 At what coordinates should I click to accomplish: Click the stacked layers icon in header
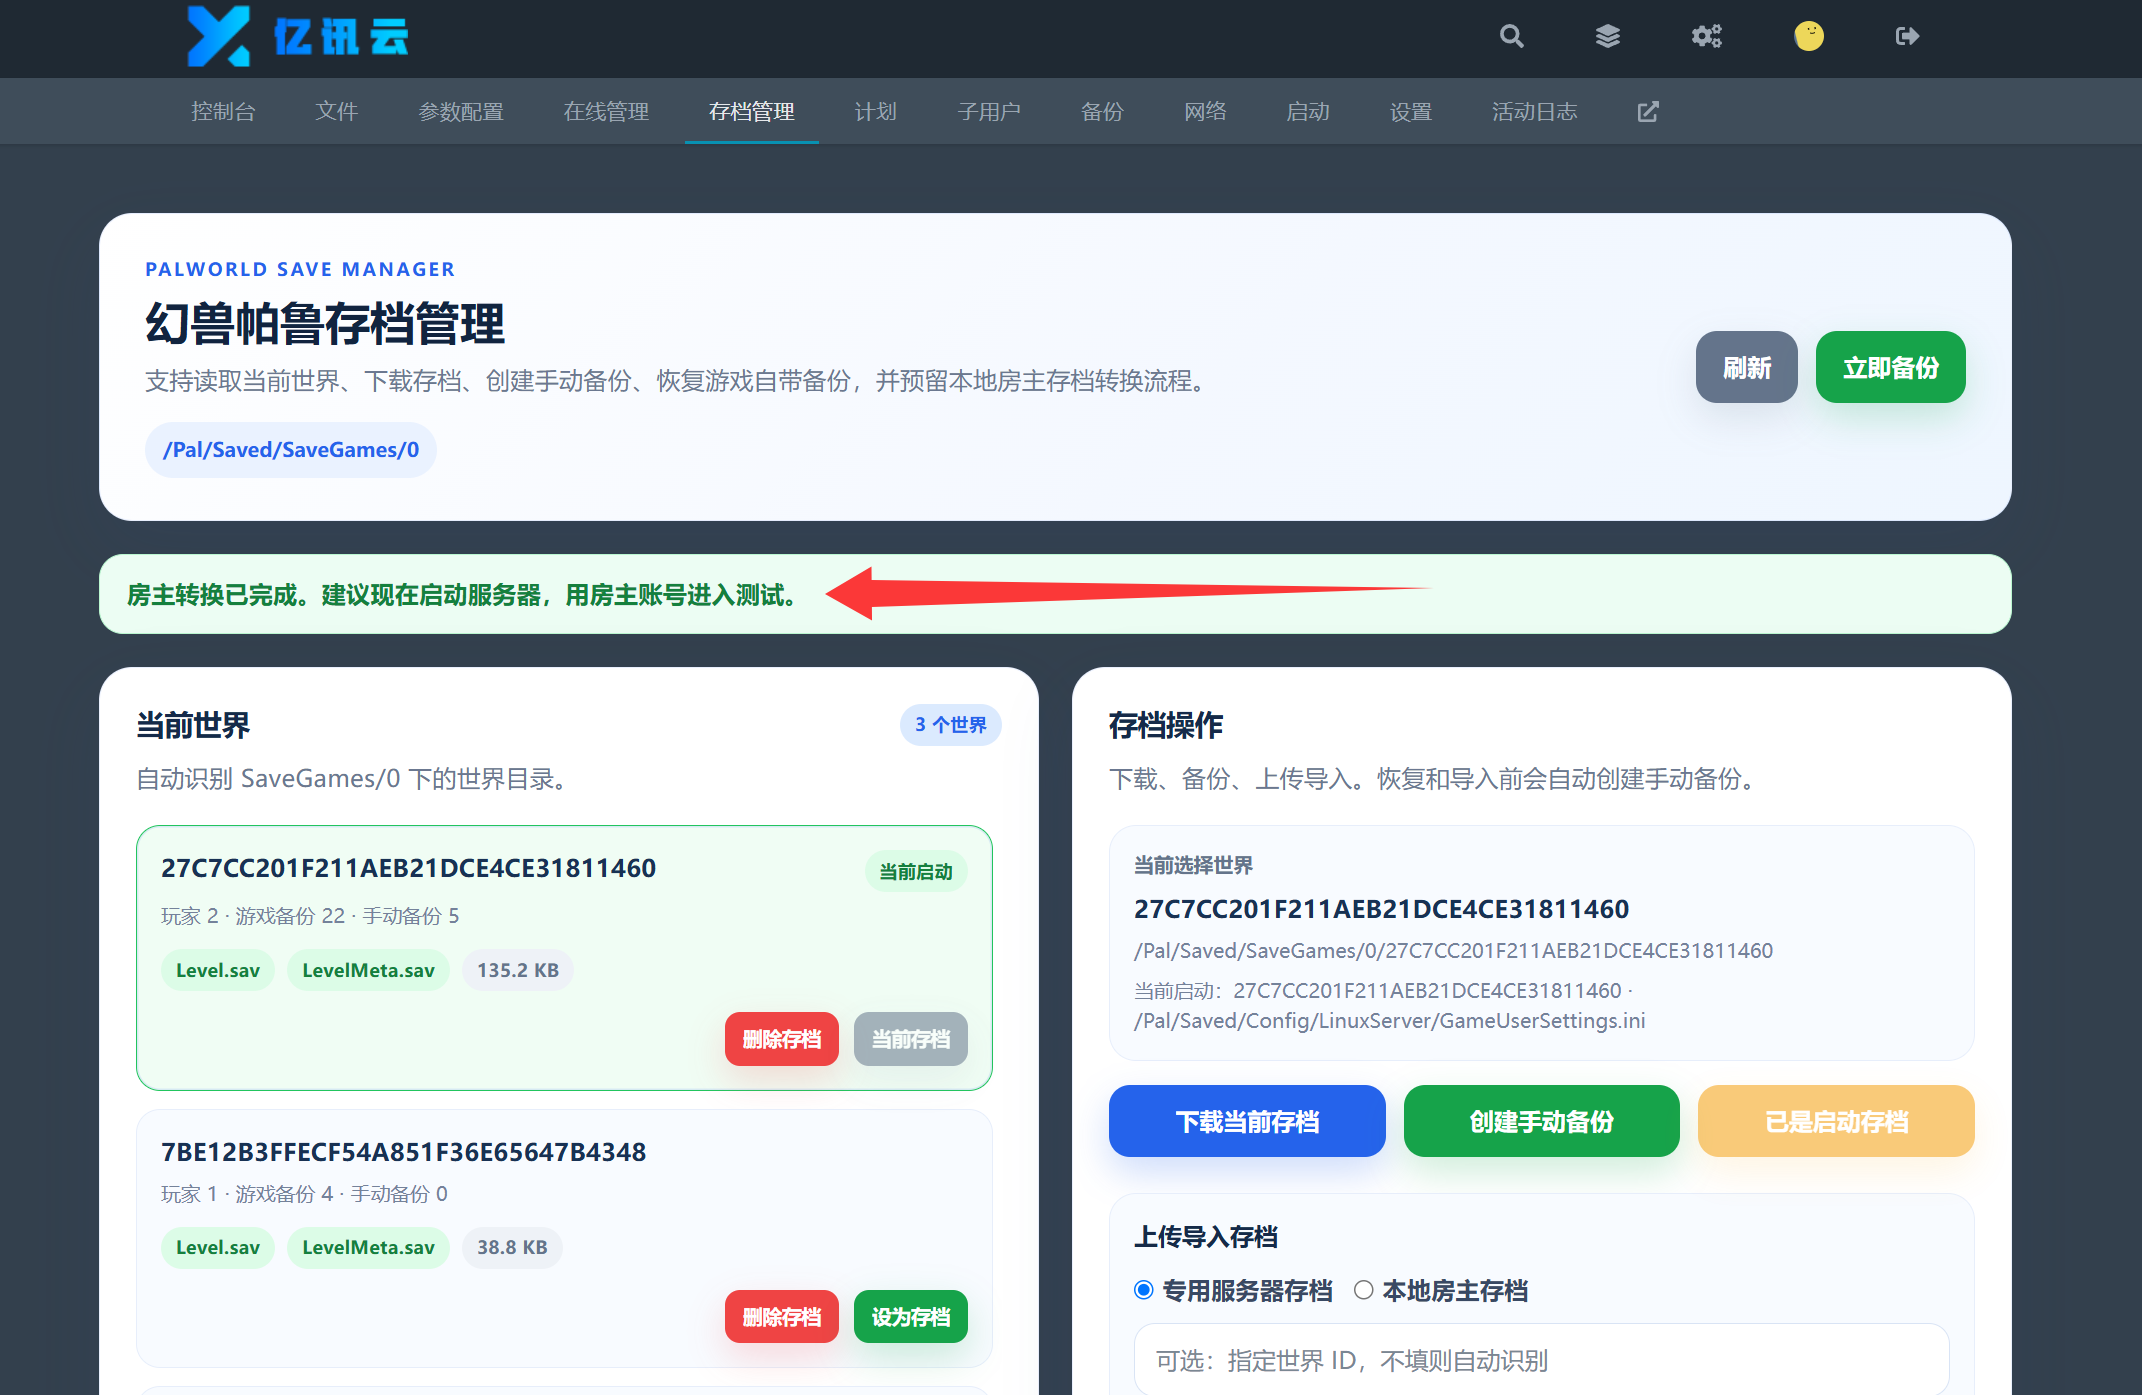click(x=1608, y=37)
